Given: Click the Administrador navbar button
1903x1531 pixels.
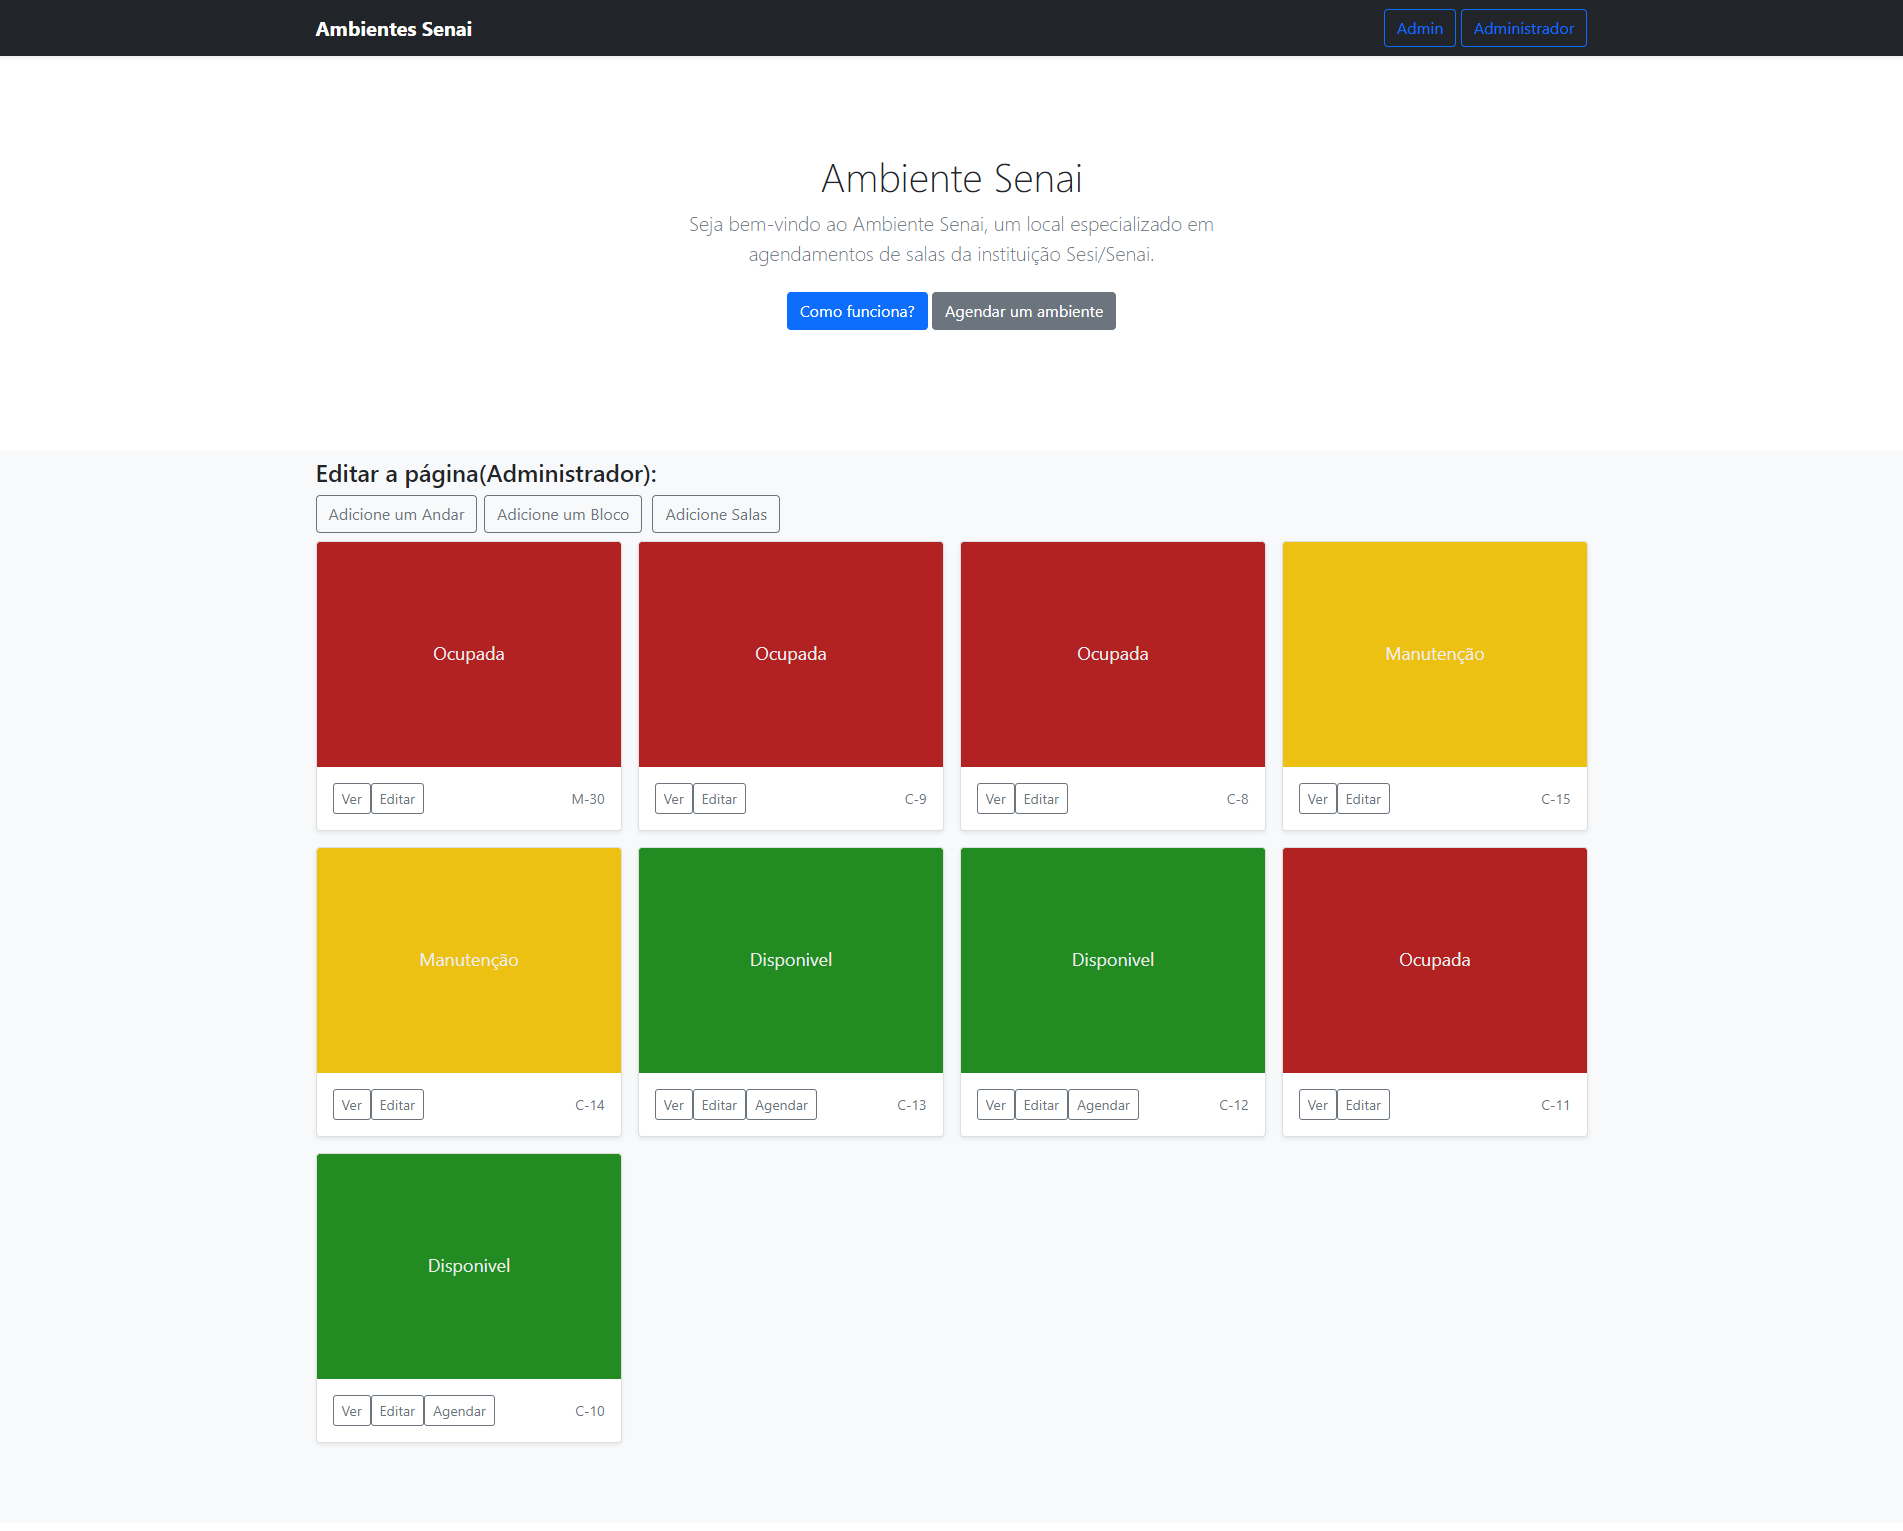Looking at the screenshot, I should (1523, 28).
